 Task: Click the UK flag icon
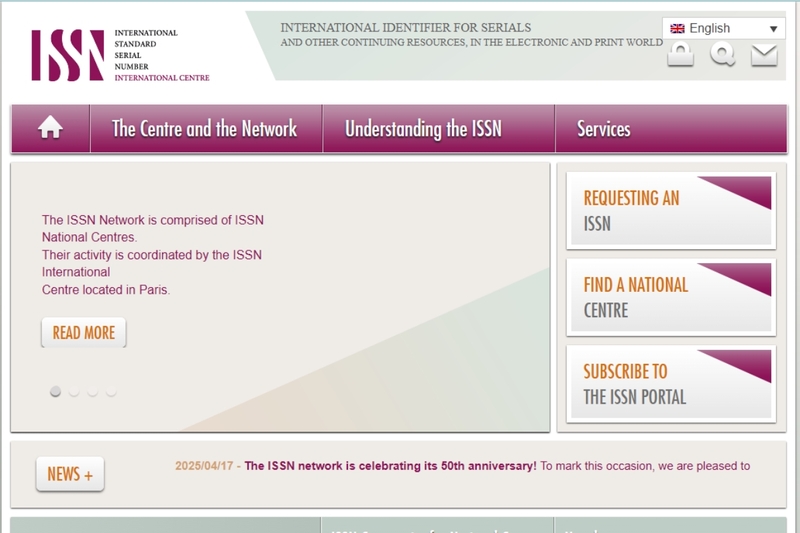coord(677,29)
